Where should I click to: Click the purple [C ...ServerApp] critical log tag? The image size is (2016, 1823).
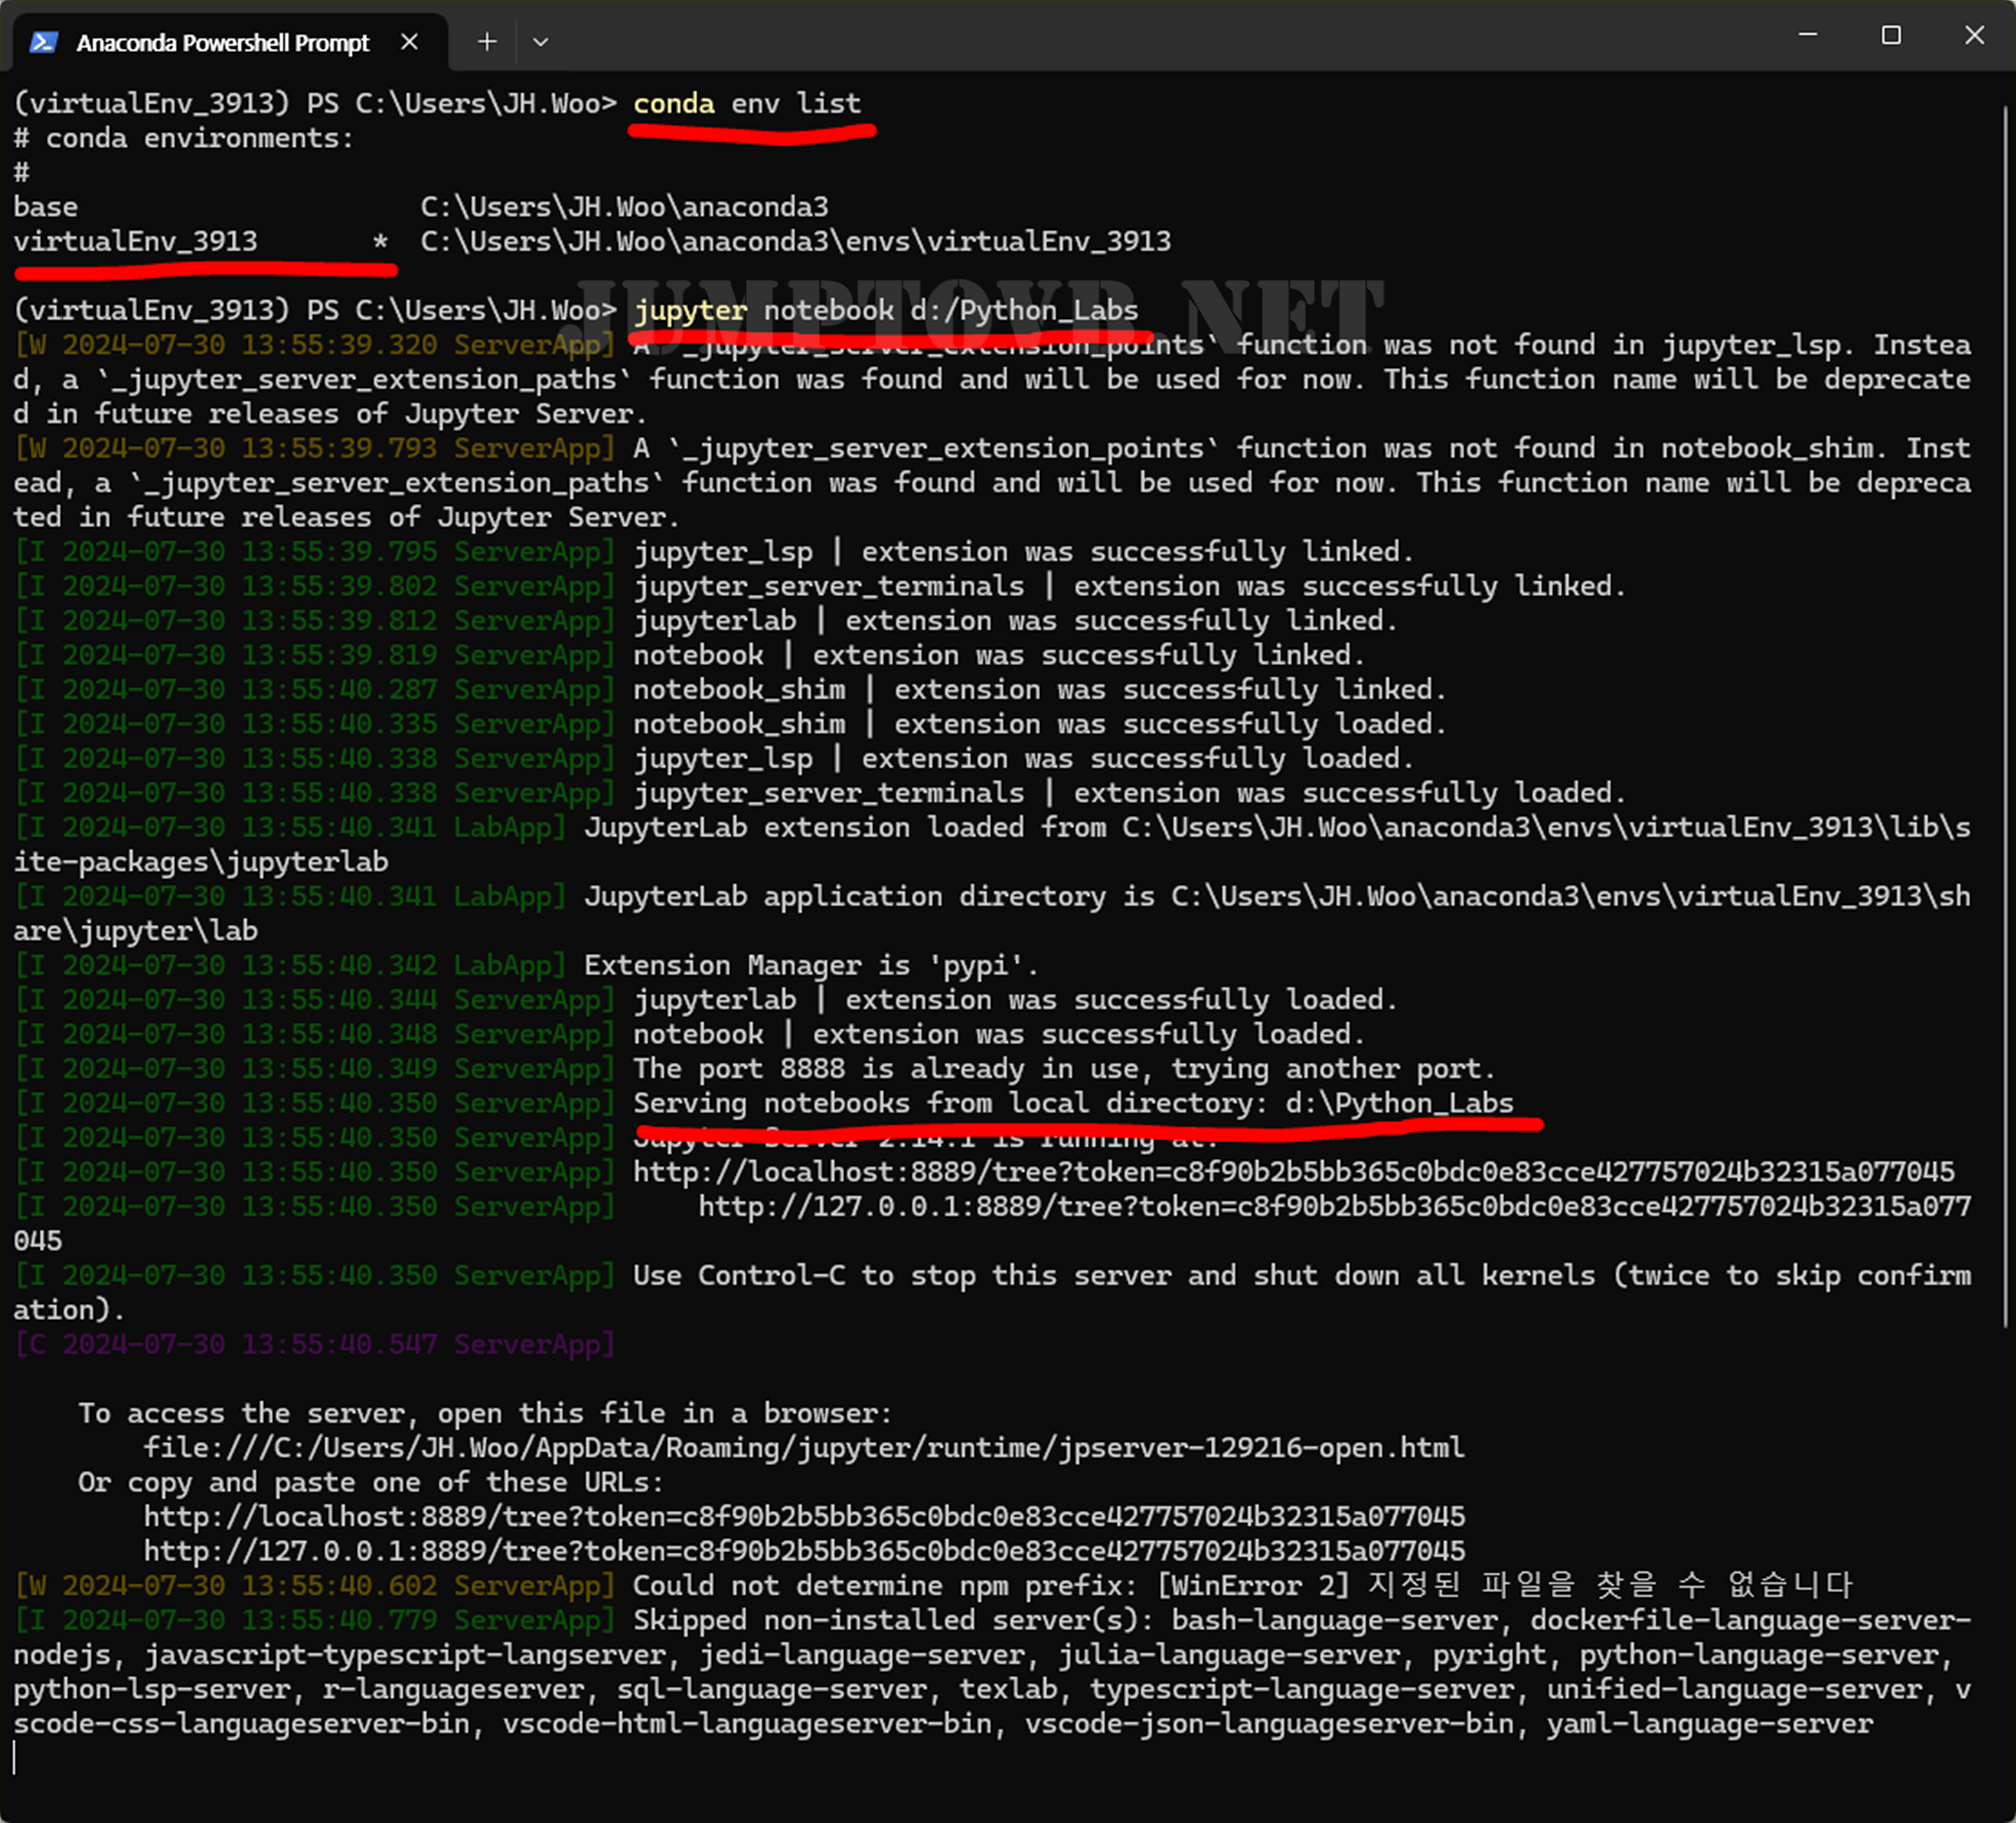click(314, 1344)
